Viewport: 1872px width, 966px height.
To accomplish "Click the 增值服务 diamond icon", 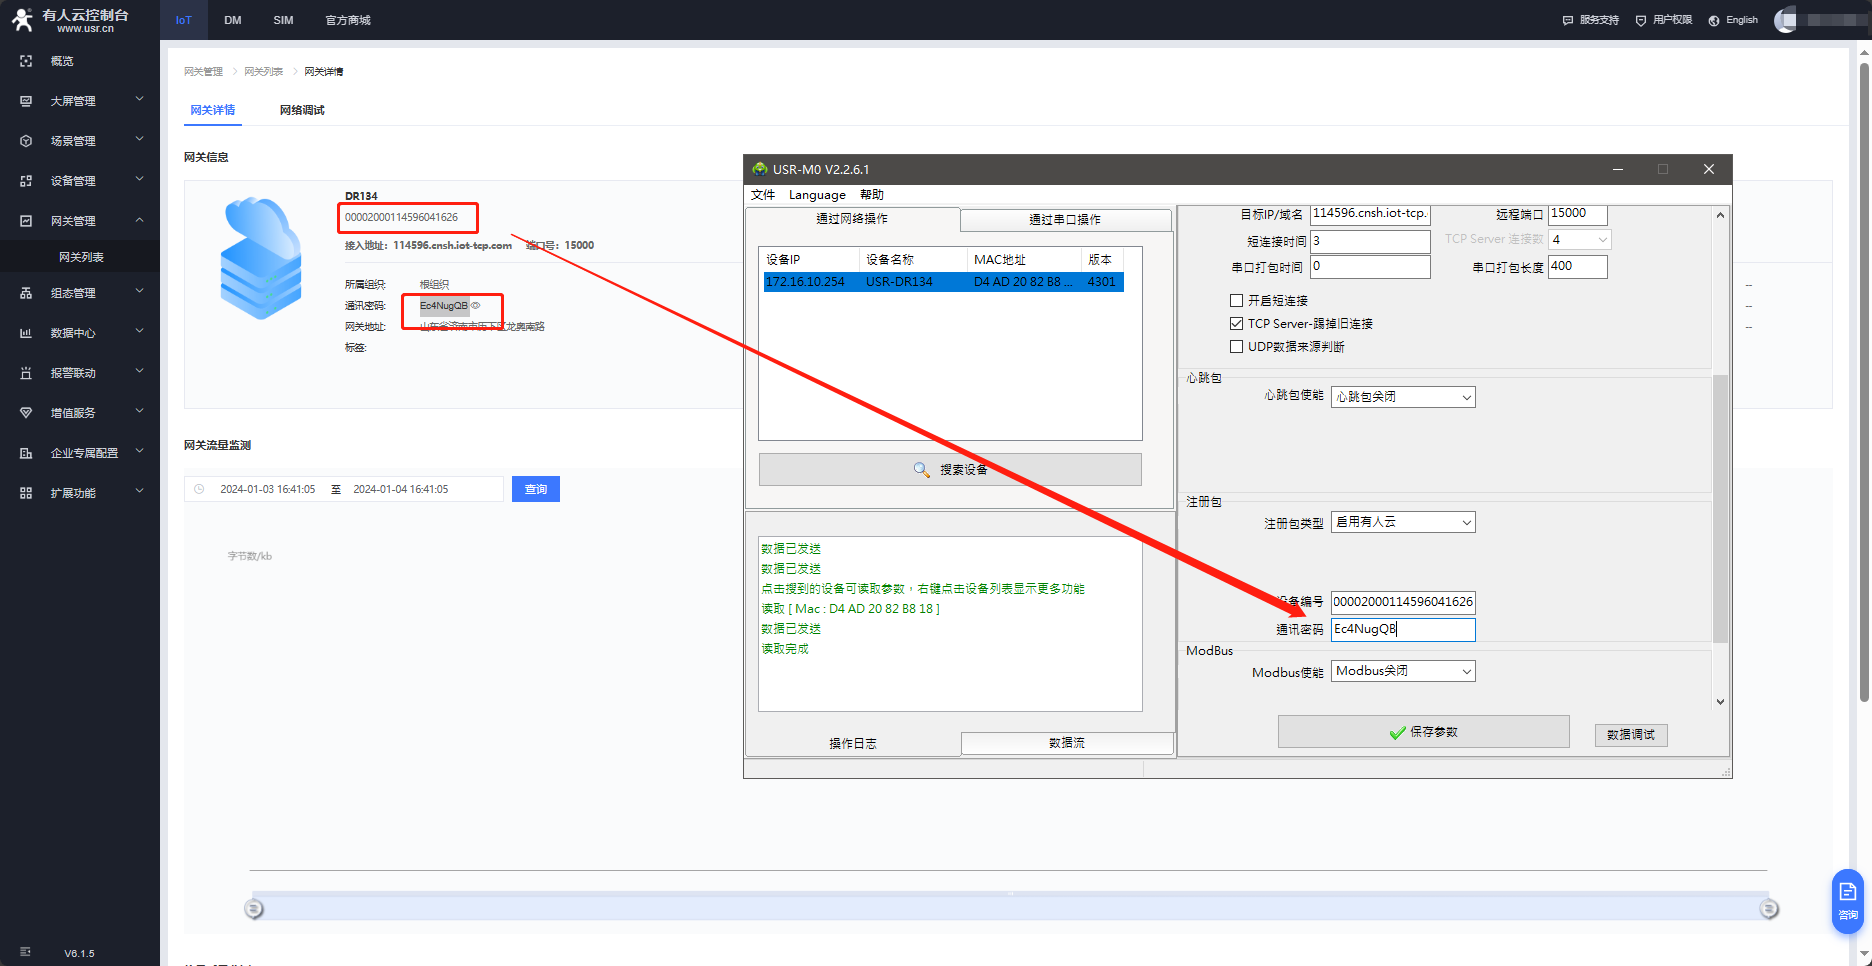I will click(x=26, y=413).
